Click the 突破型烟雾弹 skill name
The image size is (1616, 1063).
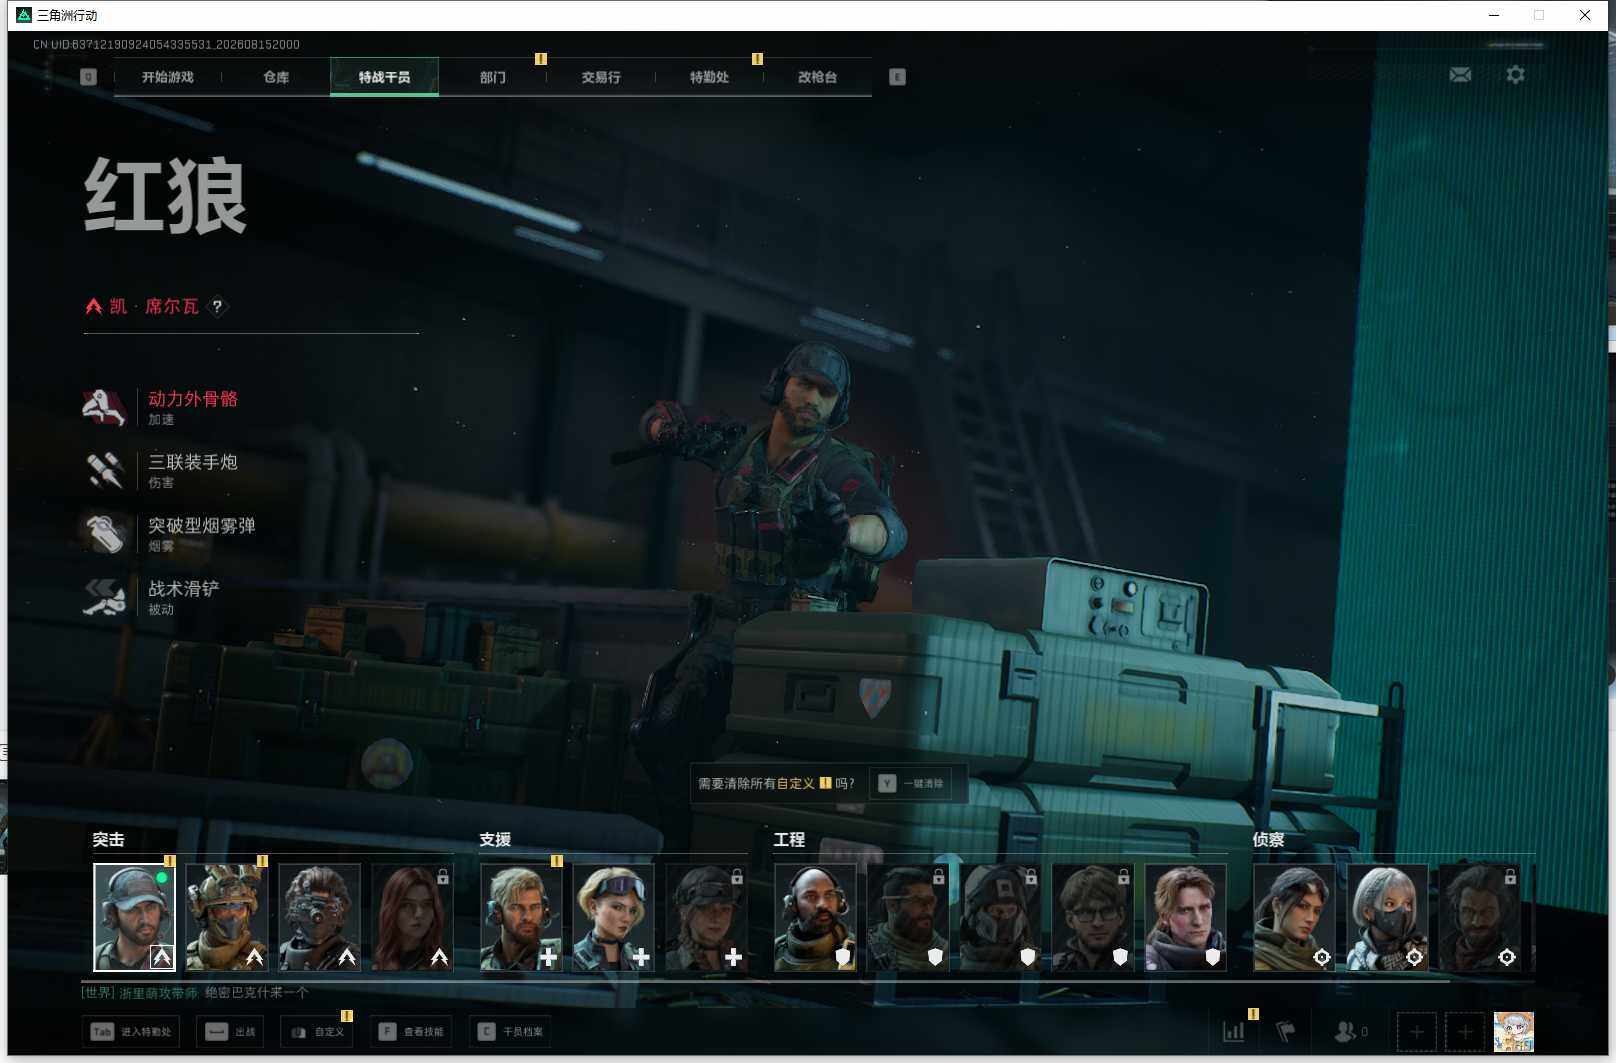(x=202, y=525)
